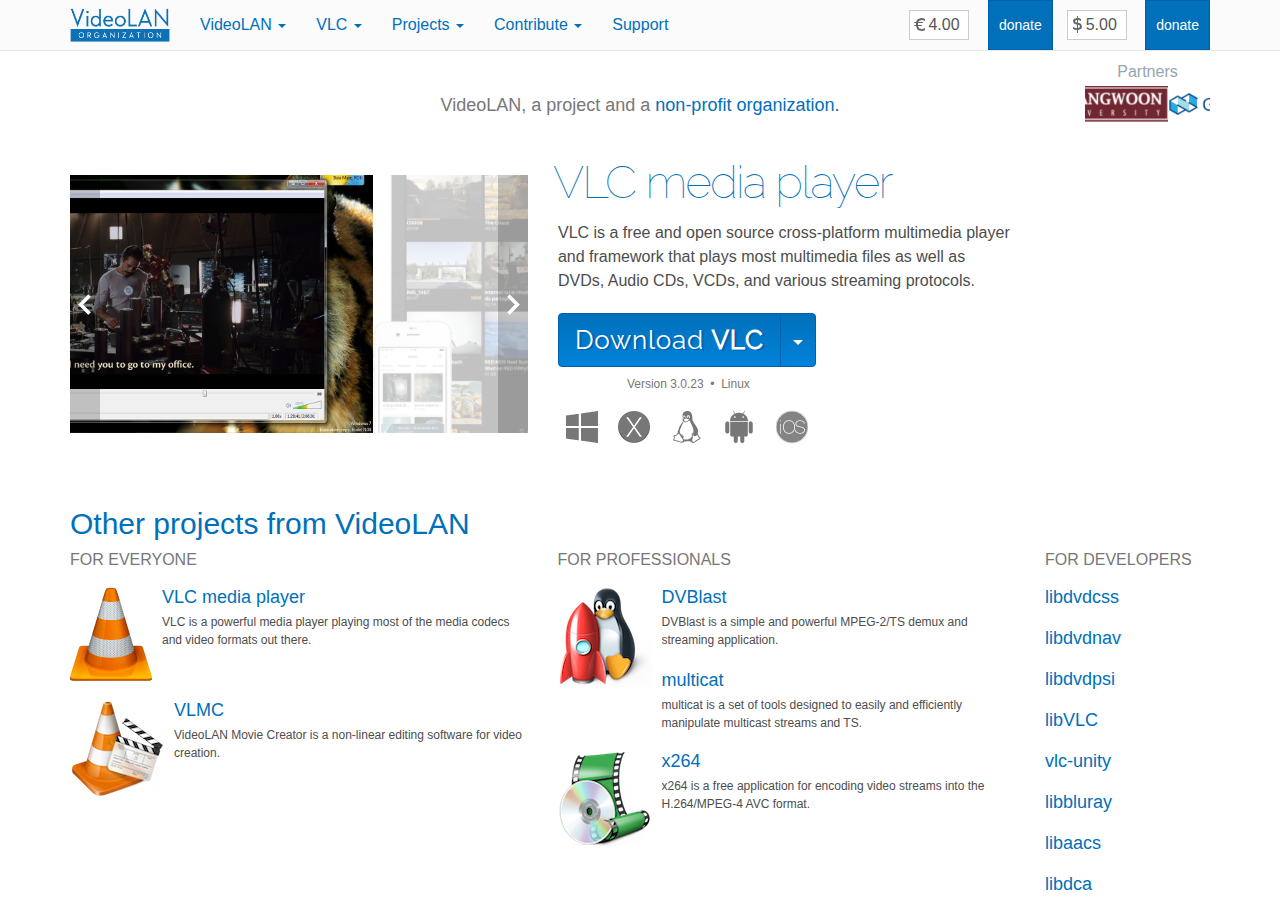Select the Windows platform icon
Screen dimensions: 1280x900
[x=582, y=427]
